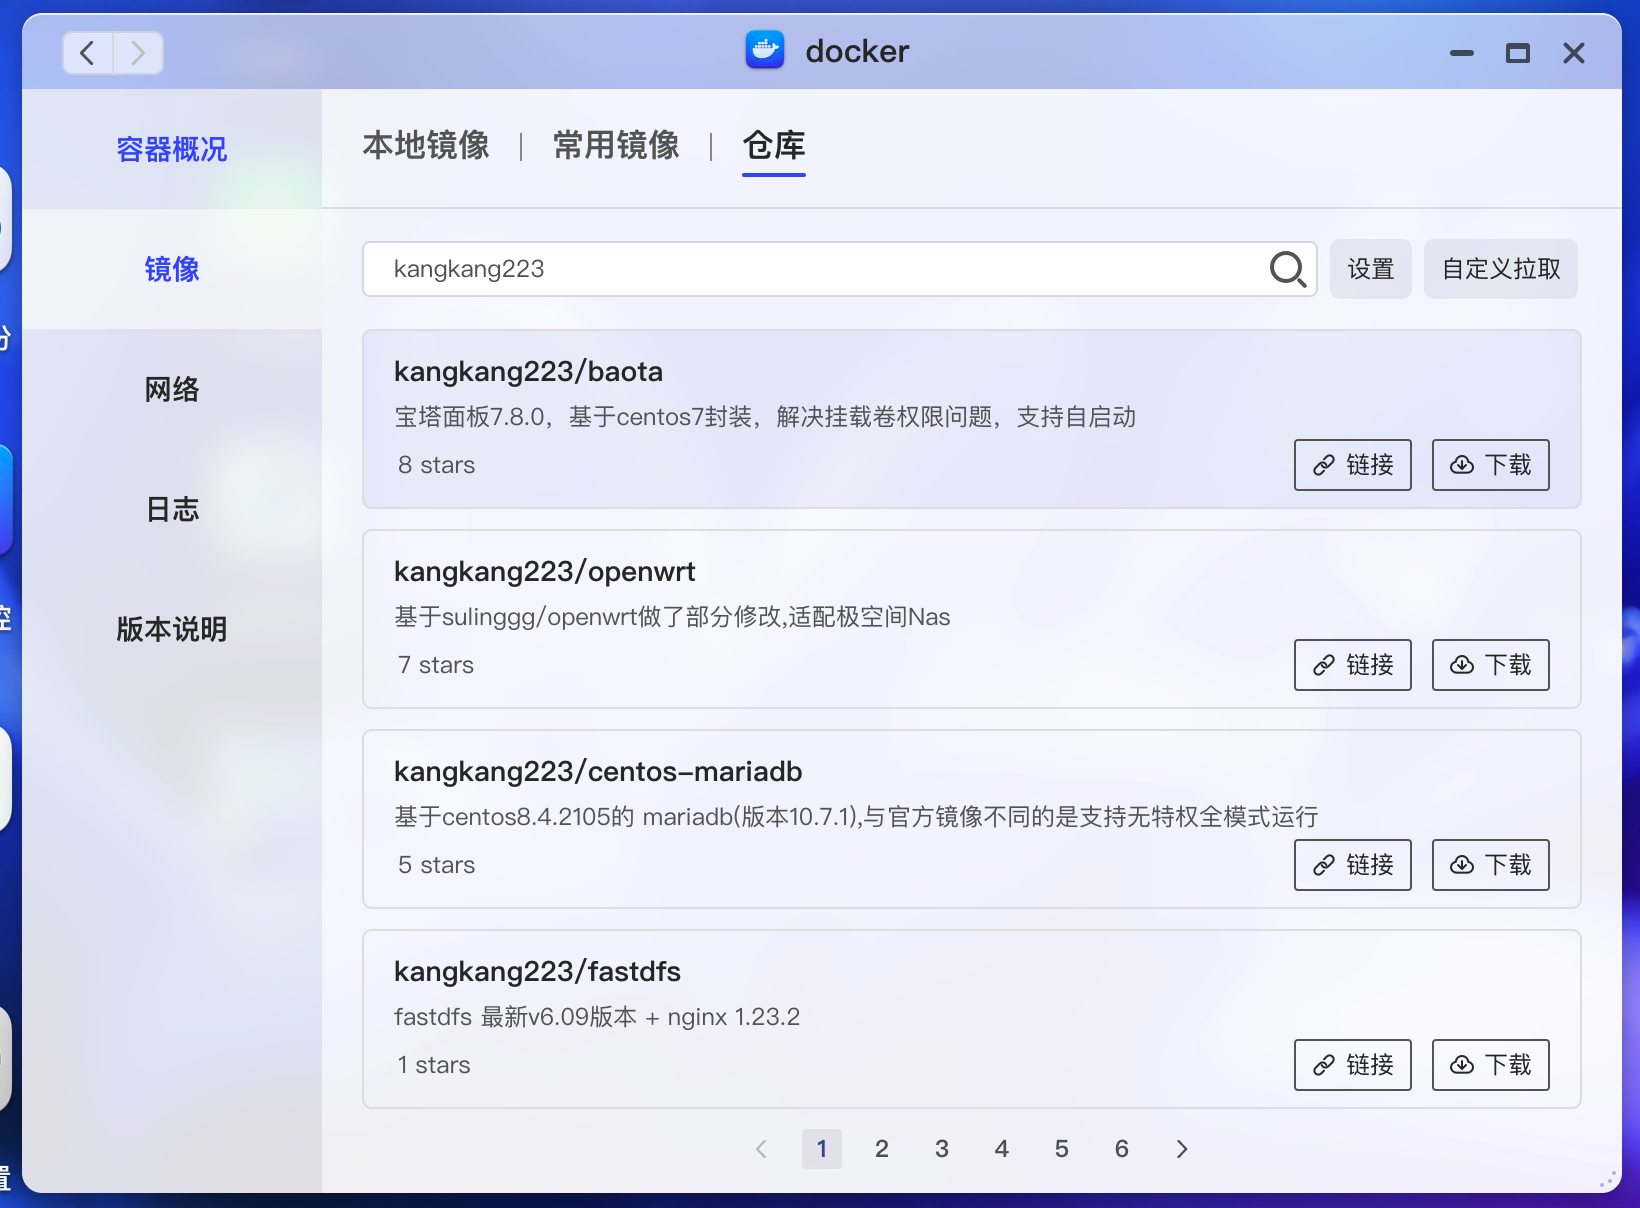Download the kangkang223/baota image
Screen dimensions: 1640x1208
point(1491,465)
